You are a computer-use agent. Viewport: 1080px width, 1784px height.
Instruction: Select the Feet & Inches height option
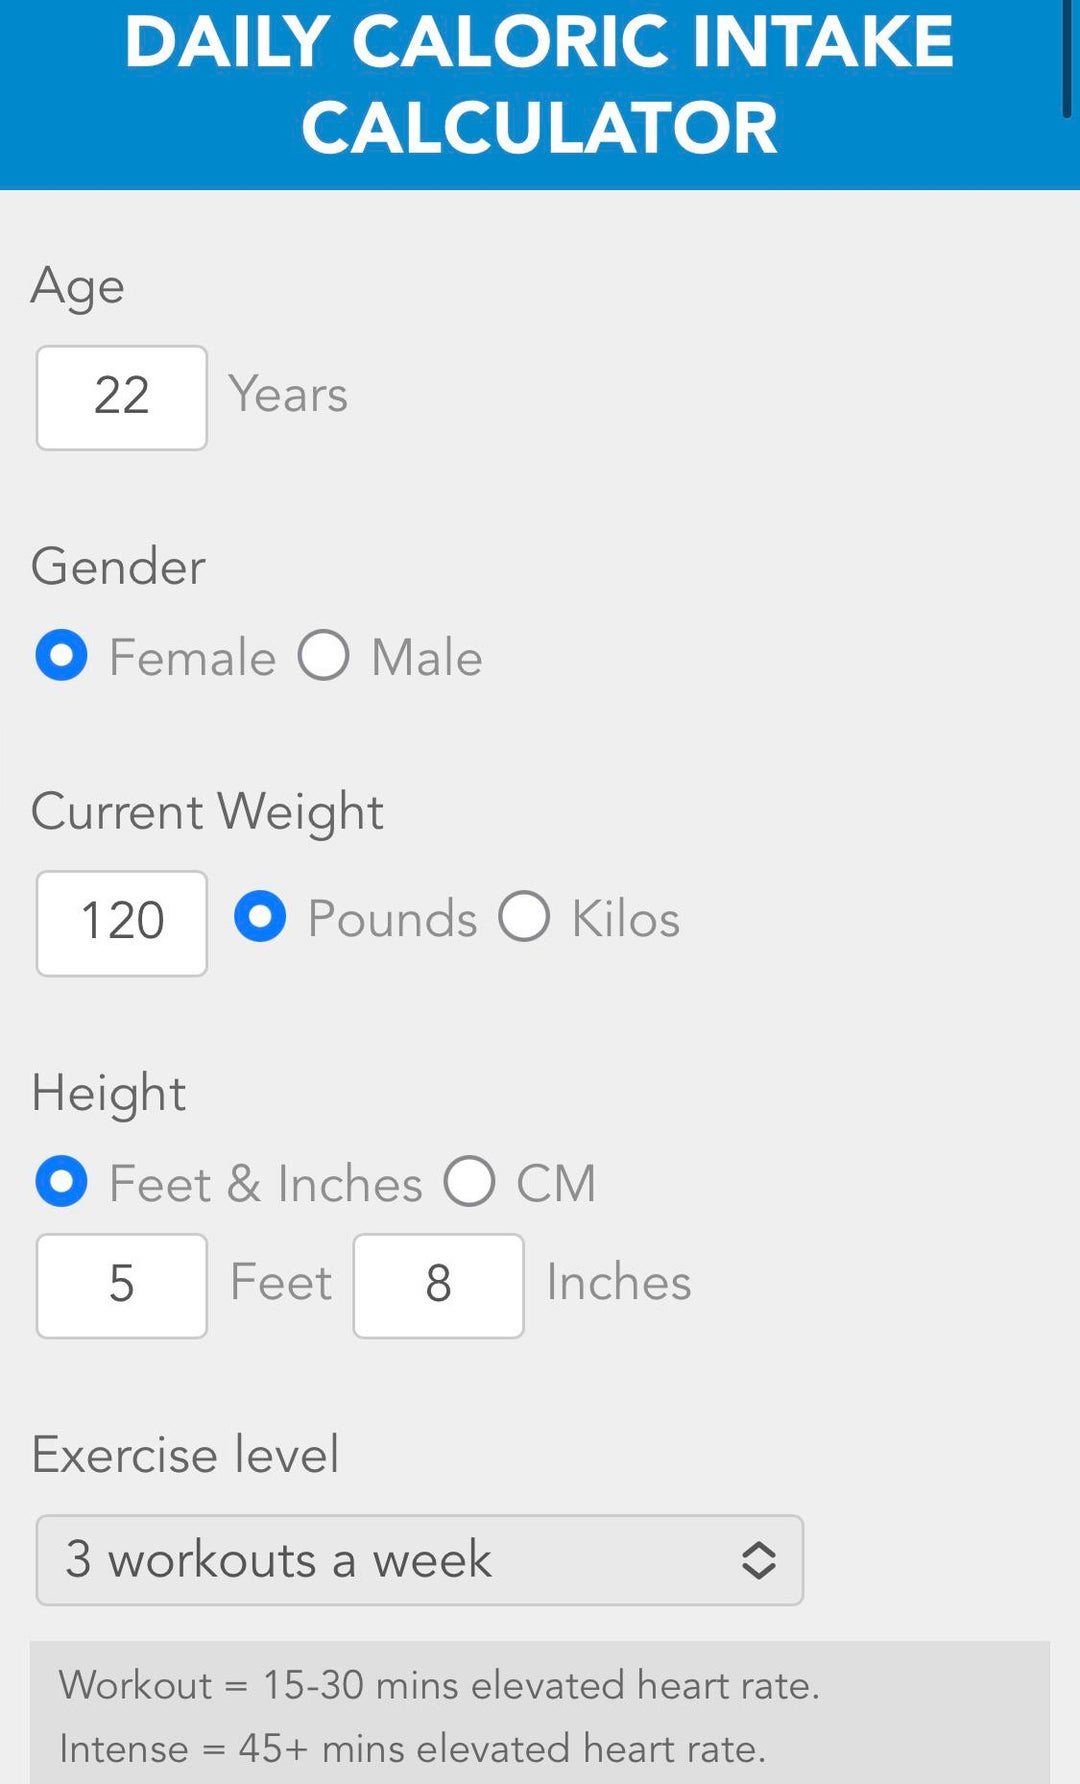click(62, 1181)
